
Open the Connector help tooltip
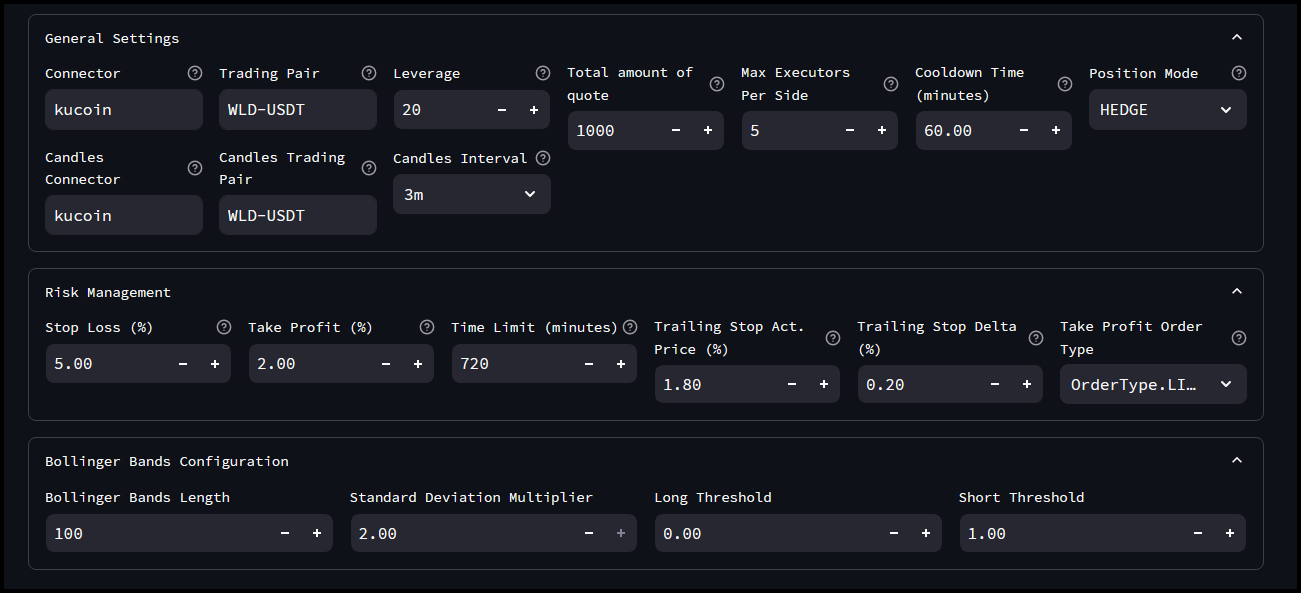(194, 73)
